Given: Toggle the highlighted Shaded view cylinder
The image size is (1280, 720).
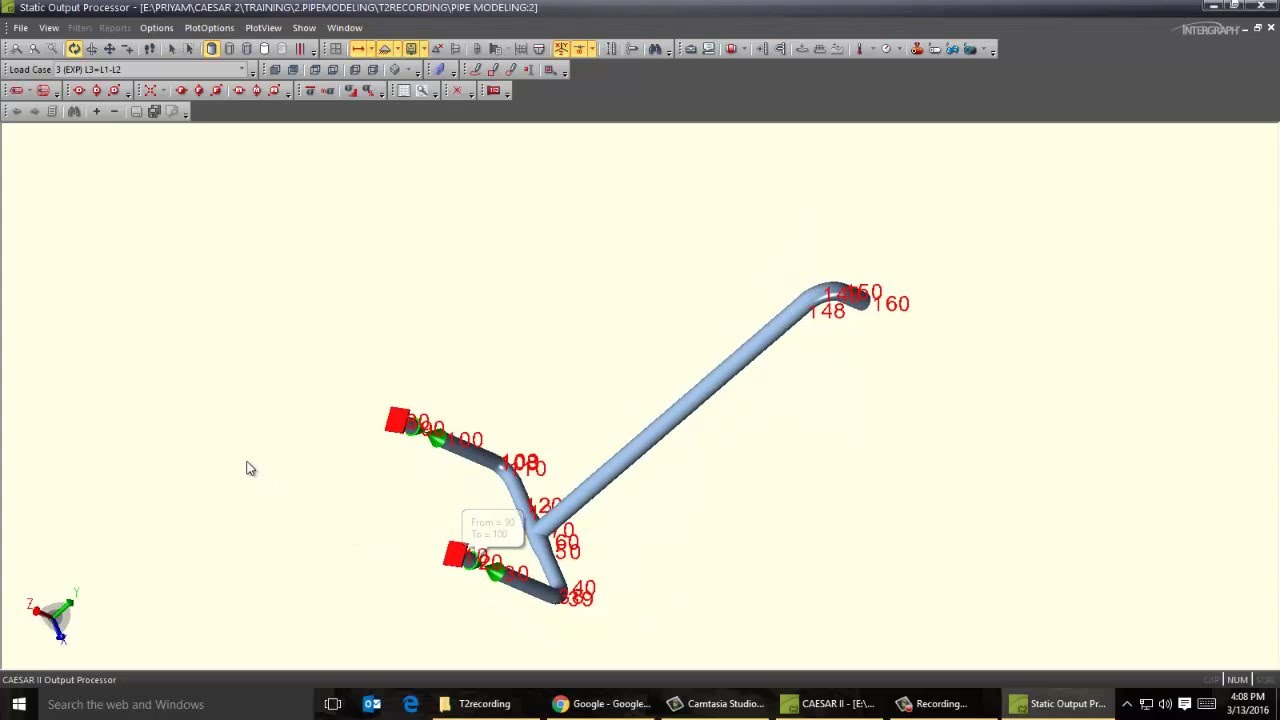Looking at the screenshot, I should coord(212,48).
